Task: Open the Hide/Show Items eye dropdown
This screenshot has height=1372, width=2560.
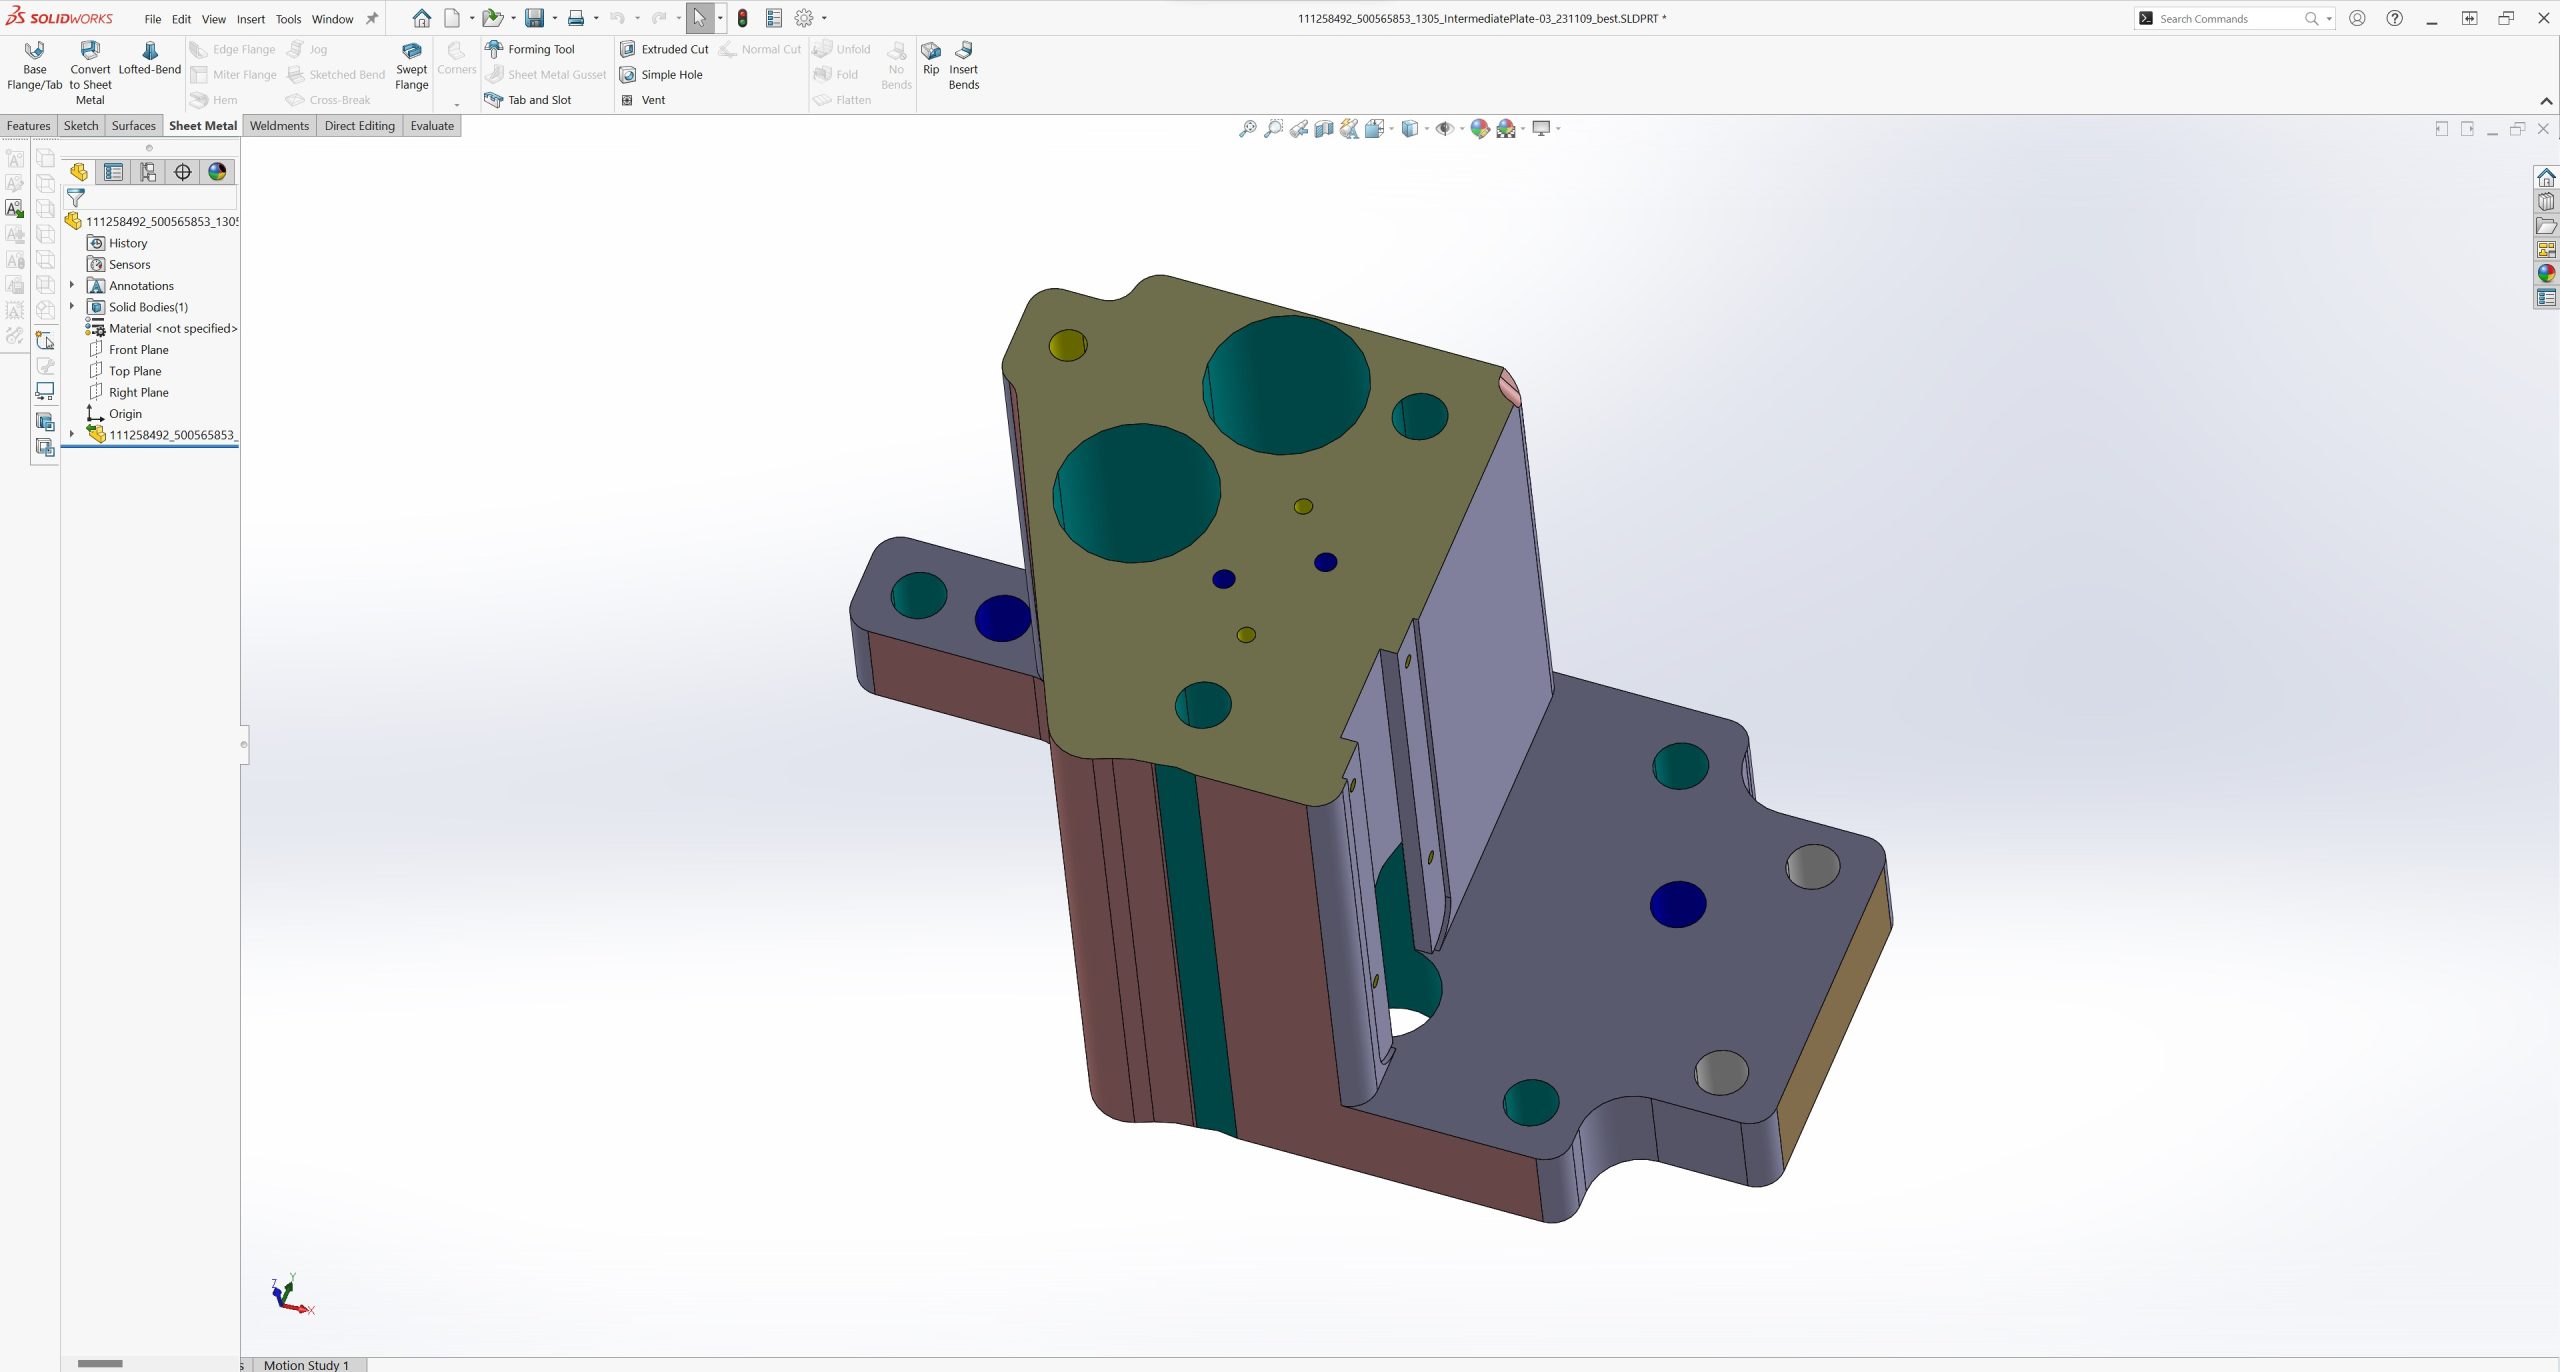Action: [1462, 128]
